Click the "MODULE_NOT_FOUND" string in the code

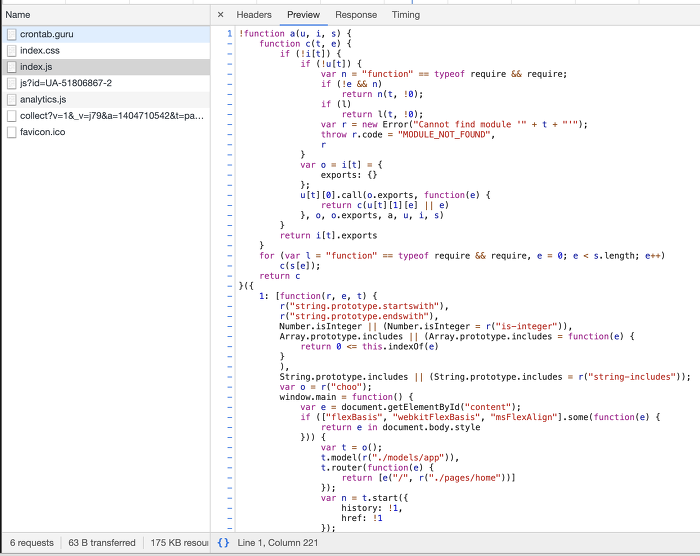coord(444,134)
